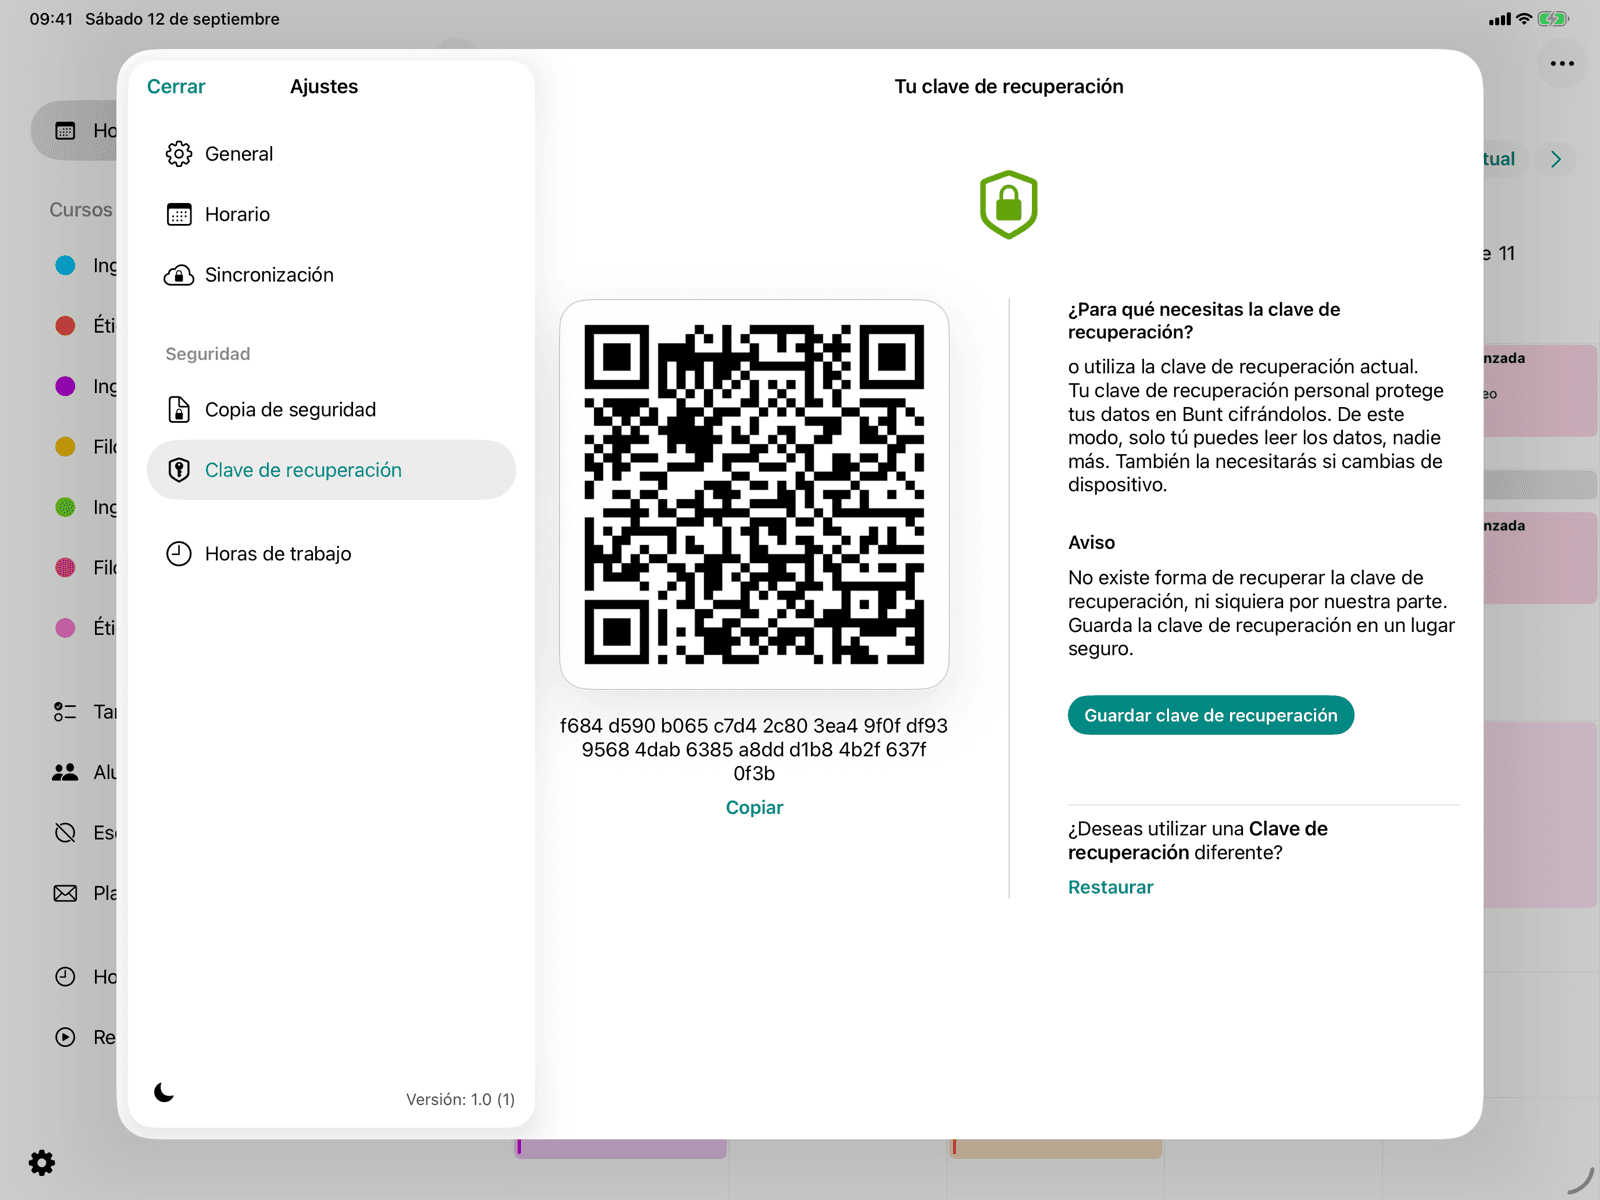Open settings via the gear icon in the background

click(x=42, y=1163)
